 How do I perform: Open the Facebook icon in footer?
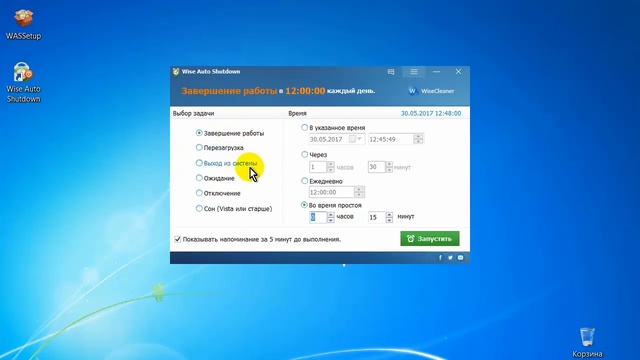[440, 258]
